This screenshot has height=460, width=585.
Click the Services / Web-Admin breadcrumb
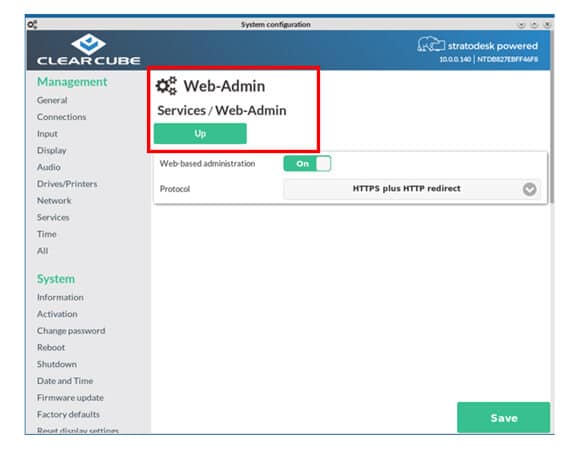pos(222,110)
